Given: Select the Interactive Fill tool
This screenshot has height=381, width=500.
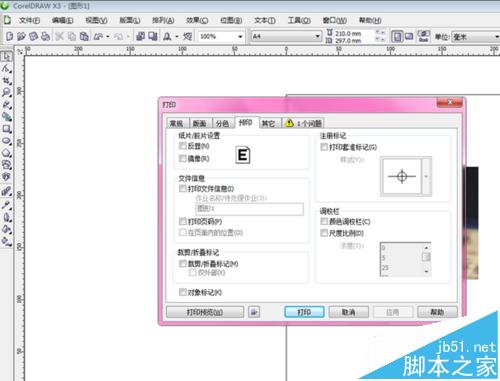Looking at the screenshot, I should [x=6, y=241].
